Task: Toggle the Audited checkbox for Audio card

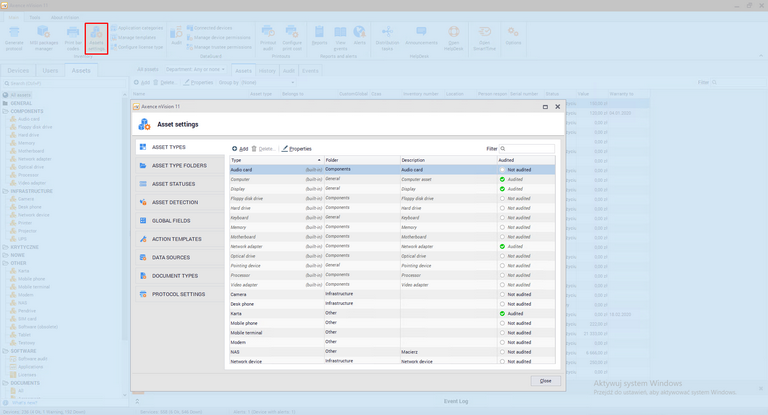Action: [x=502, y=170]
